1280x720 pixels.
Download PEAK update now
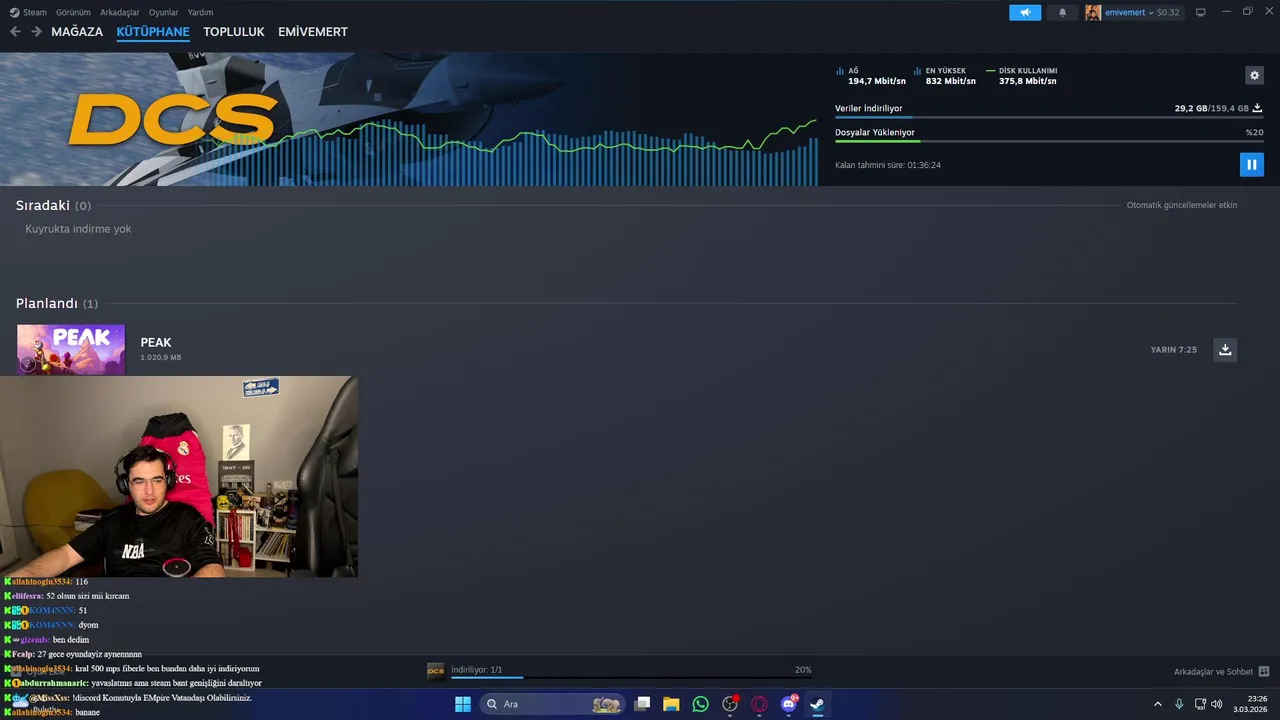[x=1225, y=349]
